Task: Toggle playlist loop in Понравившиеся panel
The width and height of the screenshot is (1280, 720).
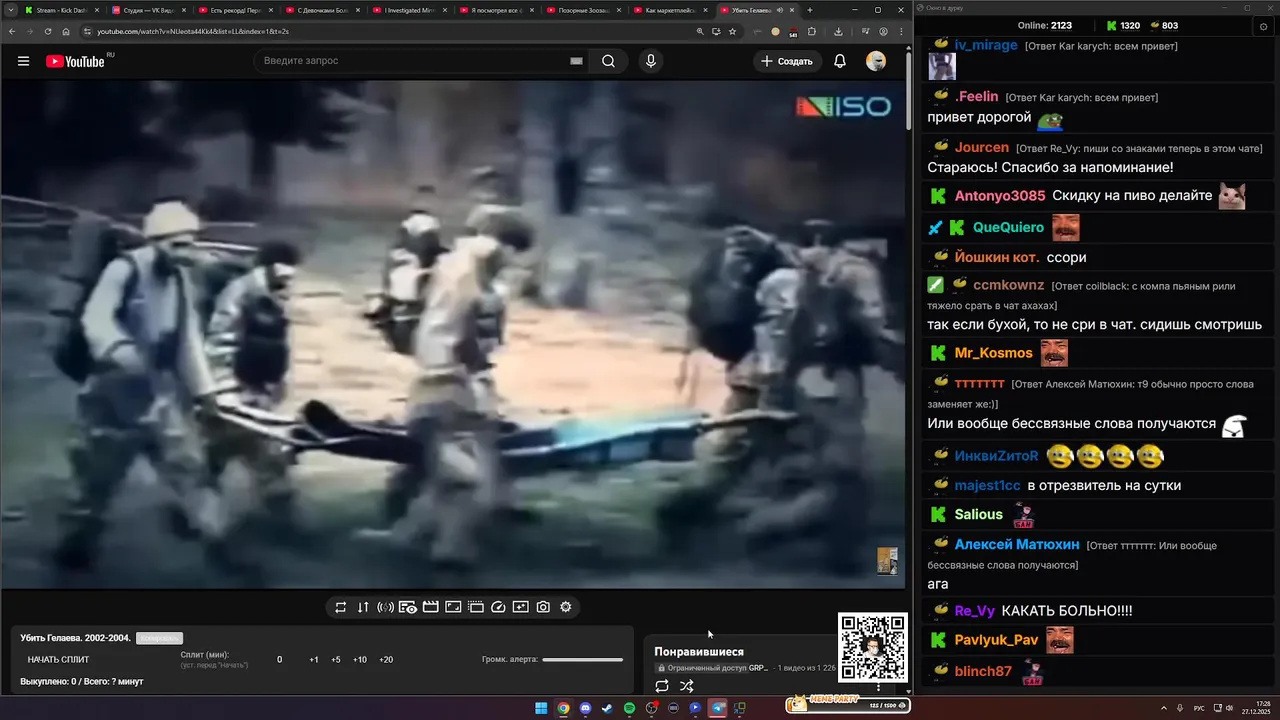Action: pos(662,686)
